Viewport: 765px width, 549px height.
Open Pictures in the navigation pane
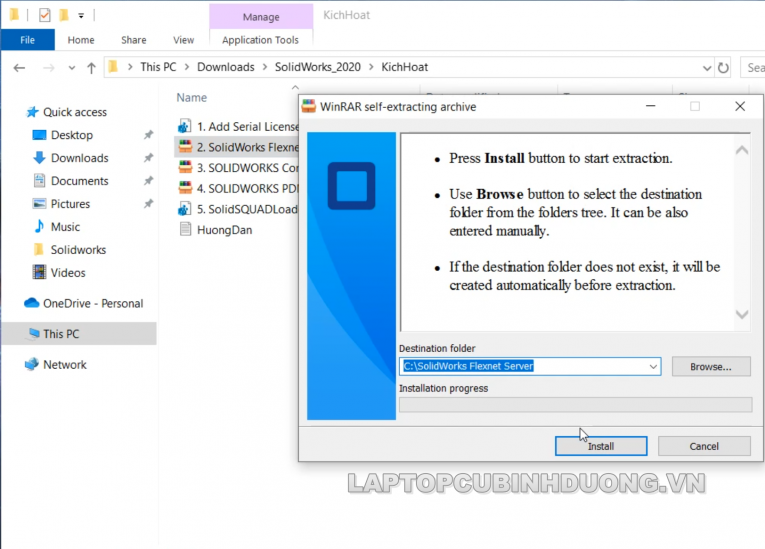coord(70,204)
